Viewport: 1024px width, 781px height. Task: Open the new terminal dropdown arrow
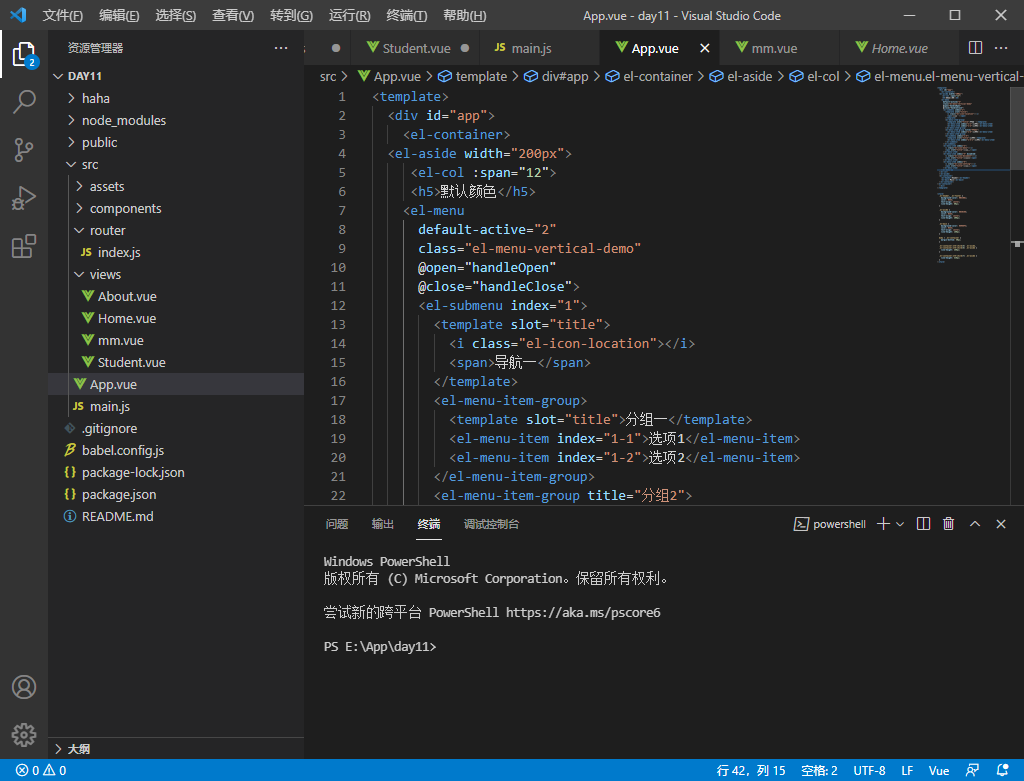(900, 524)
